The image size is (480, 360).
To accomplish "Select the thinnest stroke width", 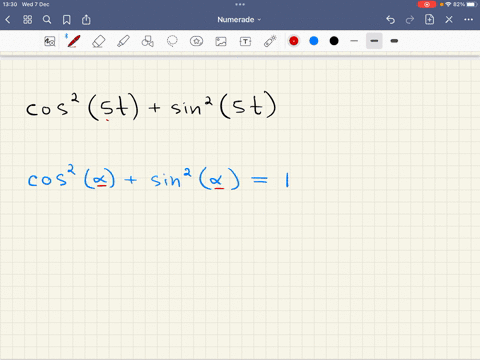I will click(x=354, y=41).
